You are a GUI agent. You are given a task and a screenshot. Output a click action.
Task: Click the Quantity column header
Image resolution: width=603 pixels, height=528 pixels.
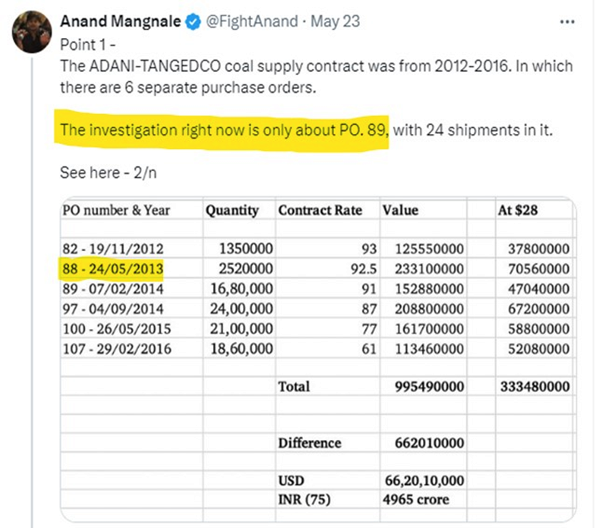tap(232, 210)
